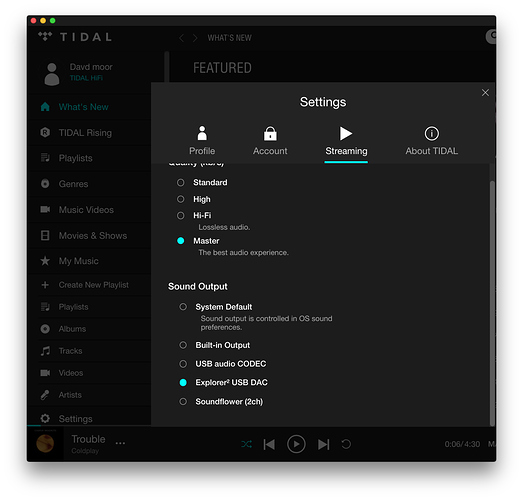Screen dimensions: 523x500
Task: Select Standard streaming quality
Action: pos(180,182)
